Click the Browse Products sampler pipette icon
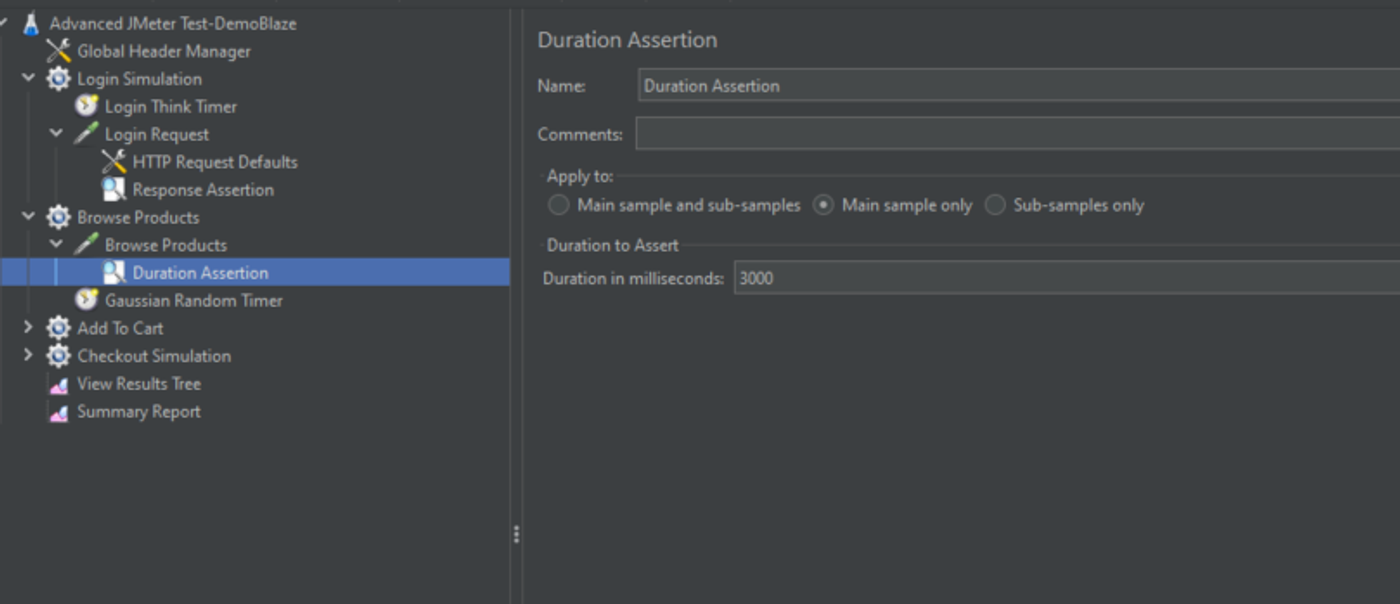 (x=87, y=245)
